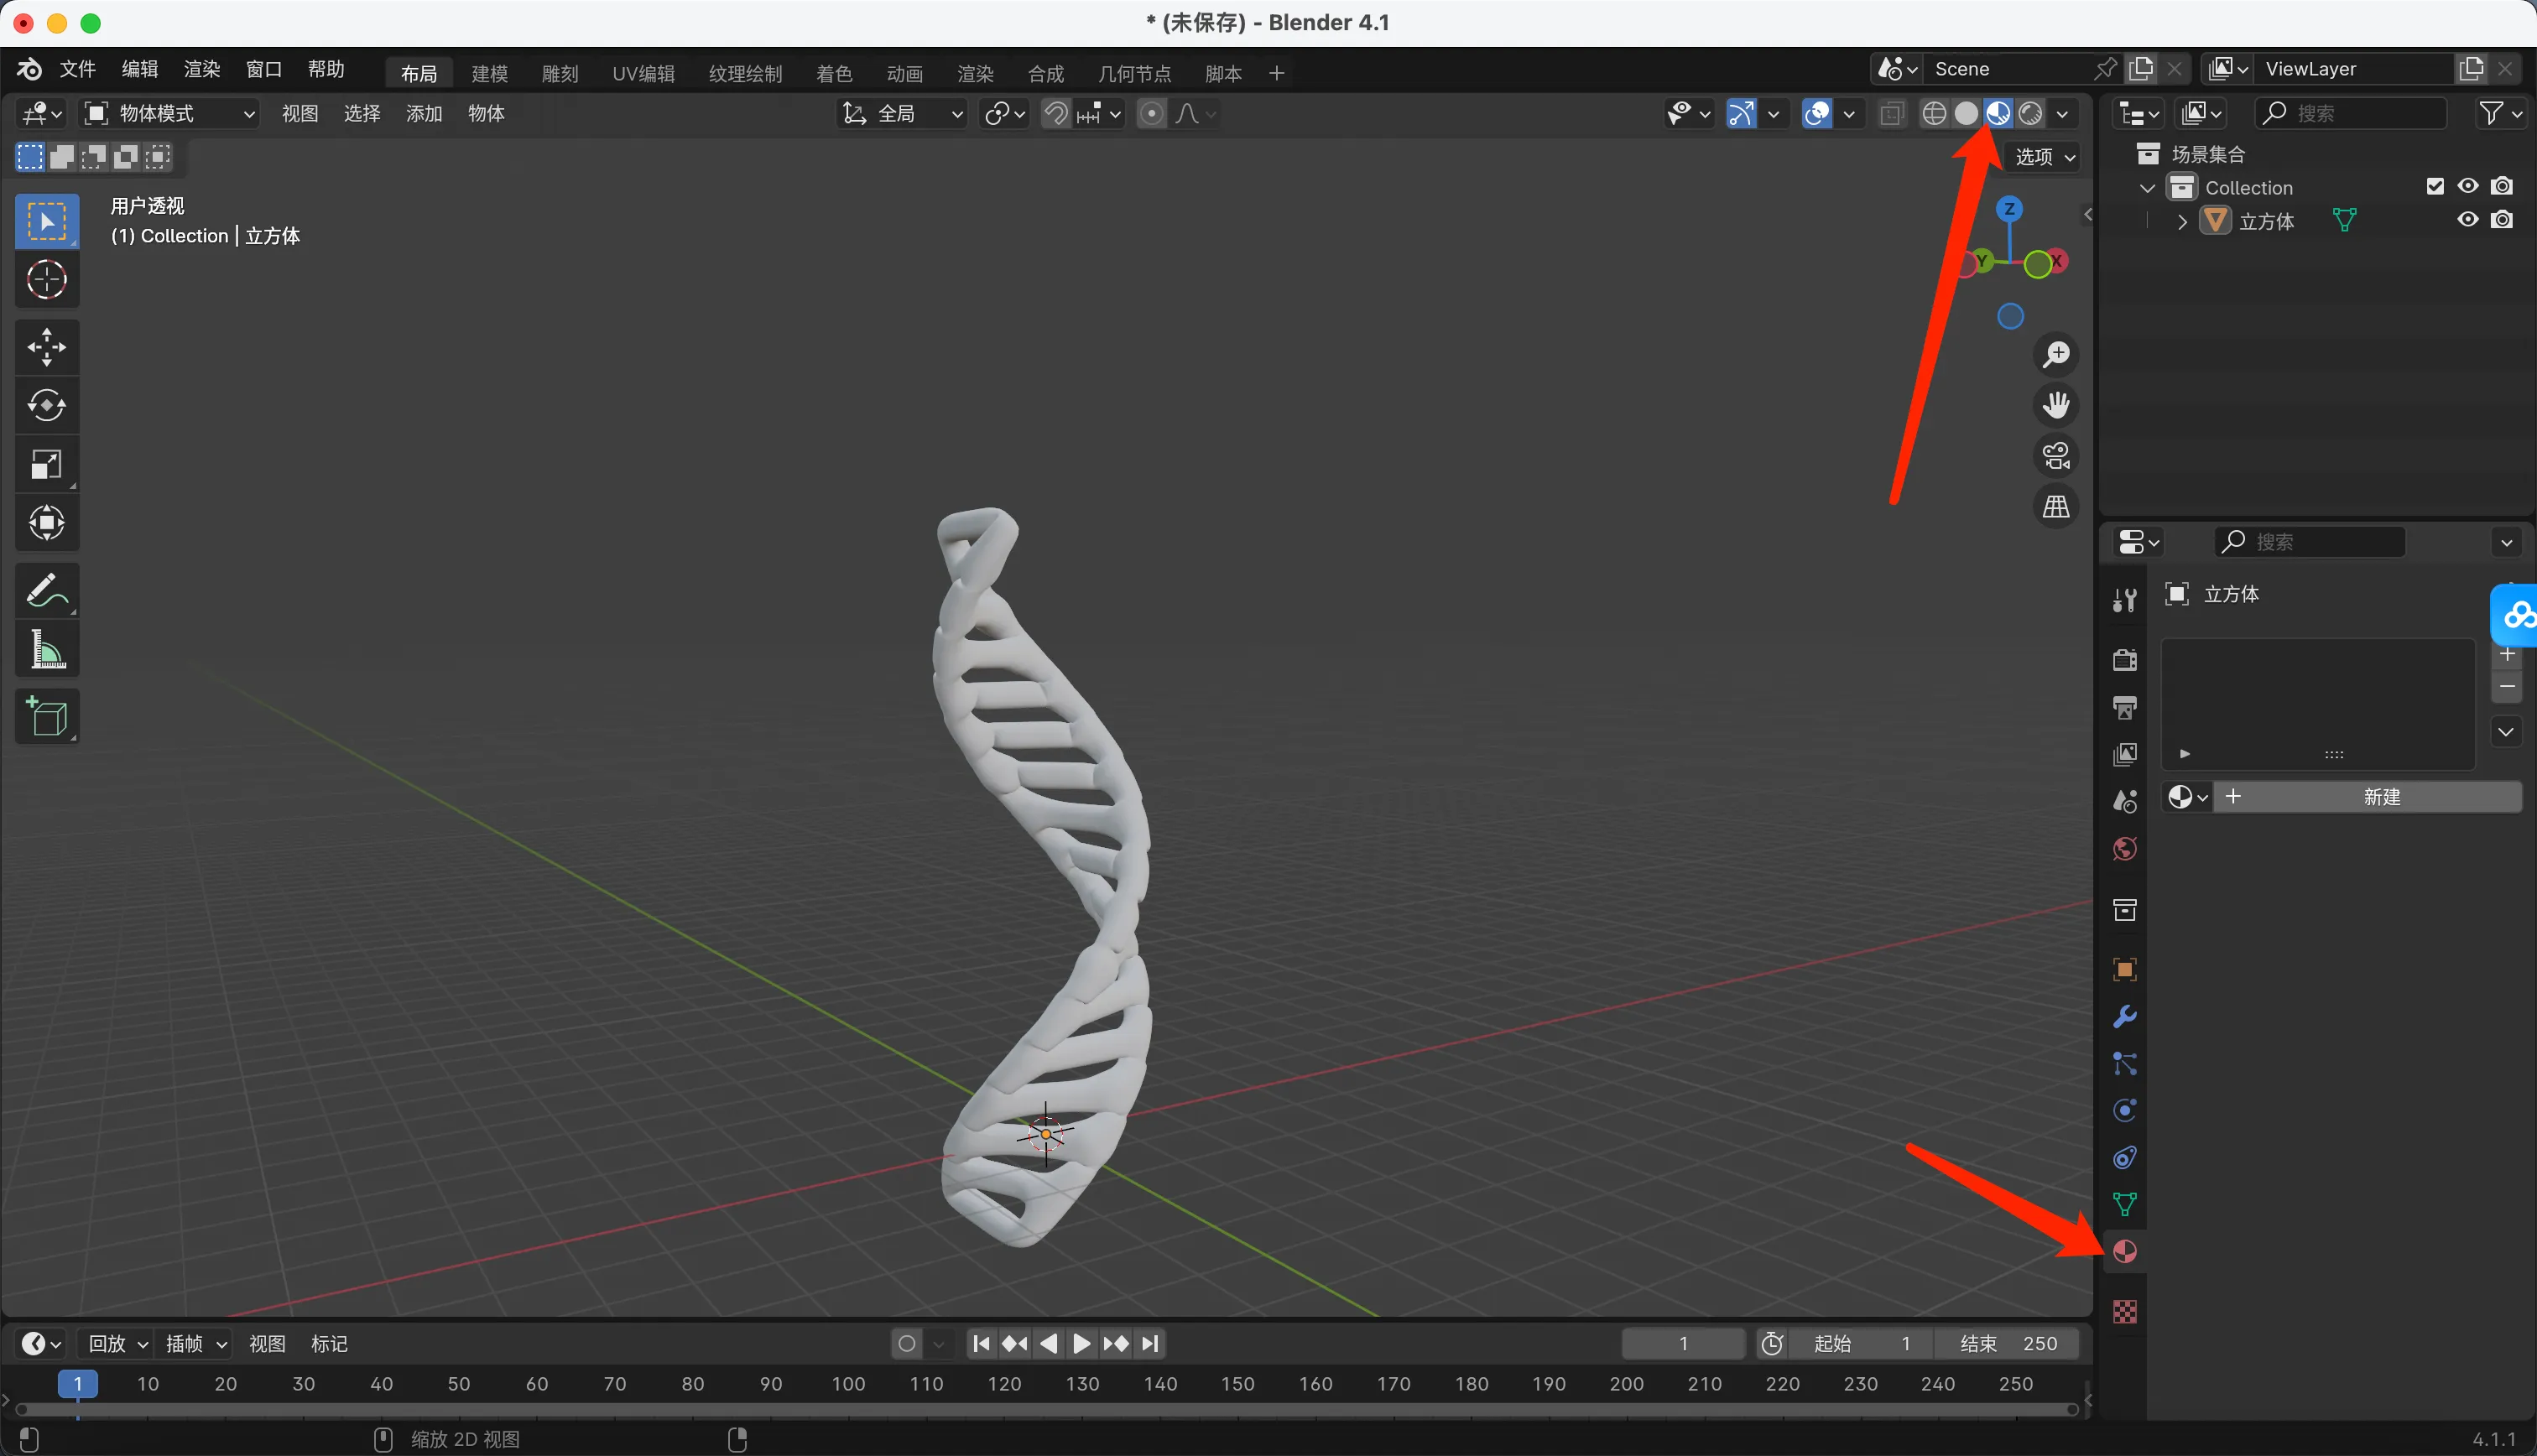Image resolution: width=2537 pixels, height=1456 pixels.
Task: Open Material properties tab icon
Action: click(2124, 1251)
